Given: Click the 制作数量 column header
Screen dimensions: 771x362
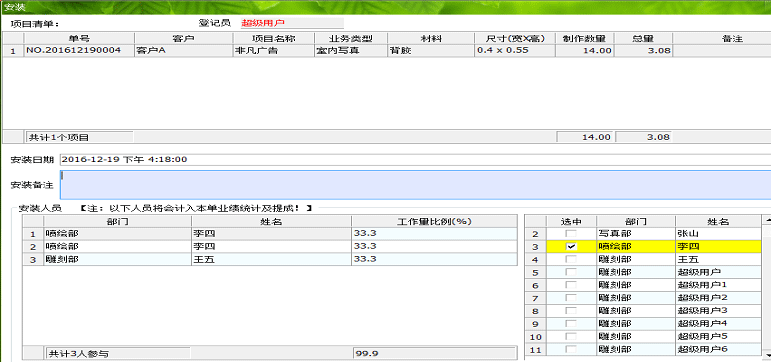Looking at the screenshot, I should point(584,38).
